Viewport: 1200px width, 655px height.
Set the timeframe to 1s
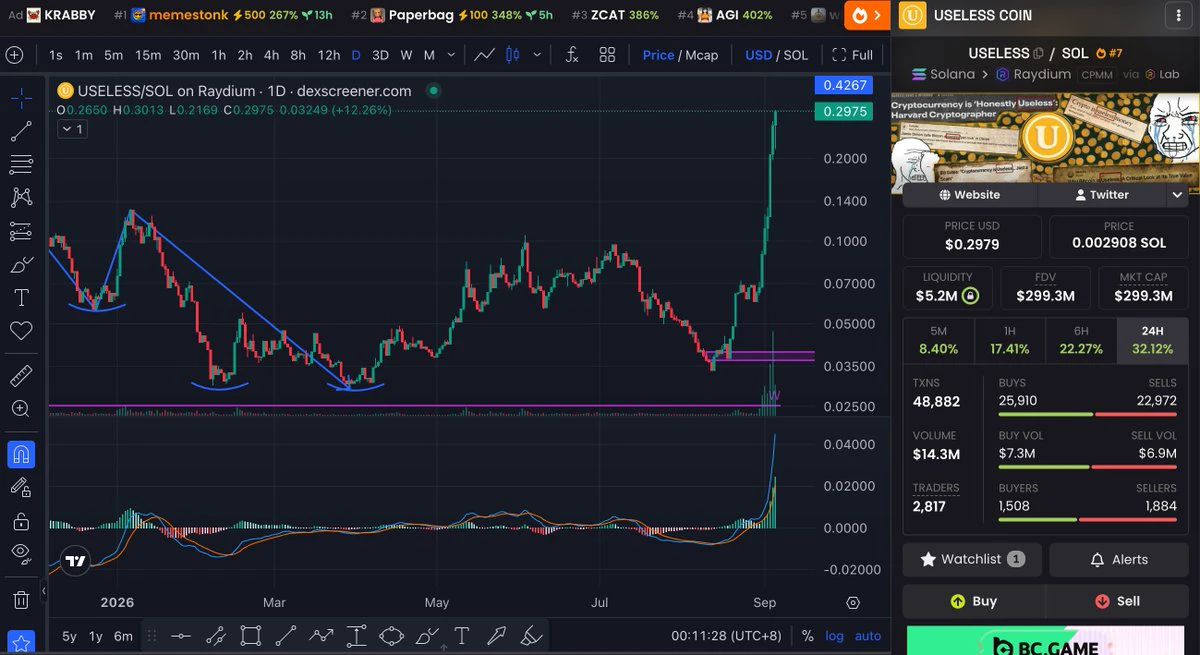(x=56, y=55)
